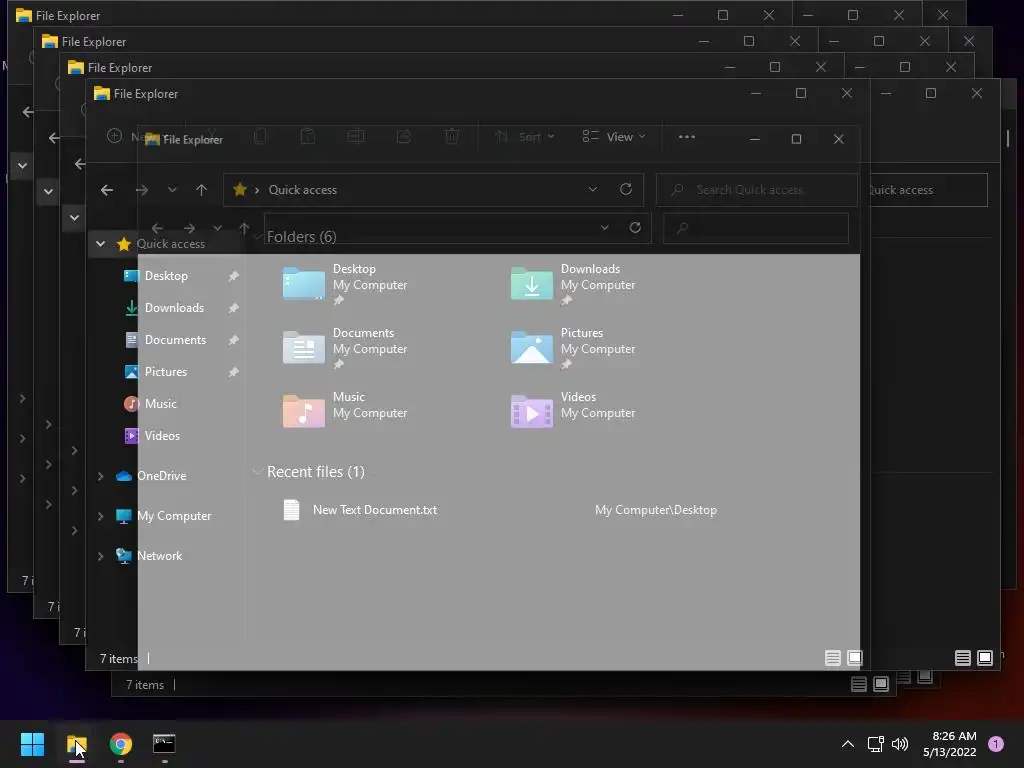
Task: Click the network icon in system tray
Action: [876, 744]
